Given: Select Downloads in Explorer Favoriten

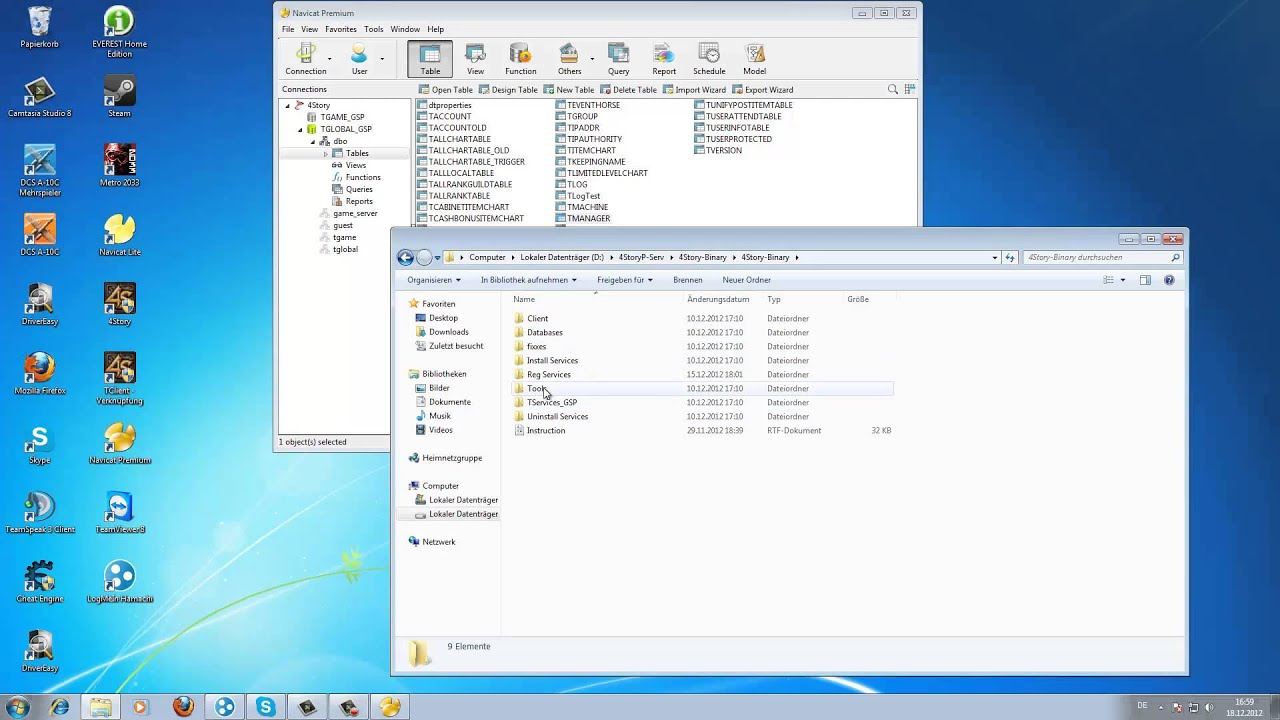Looking at the screenshot, I should click(x=449, y=332).
